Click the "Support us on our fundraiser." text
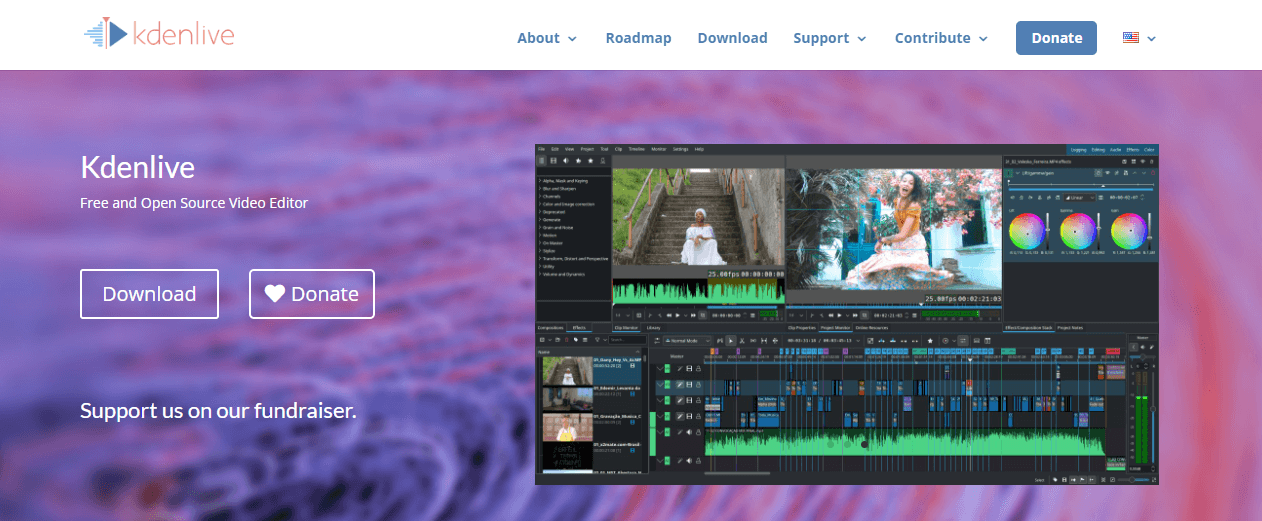1262x521 pixels. (x=218, y=410)
